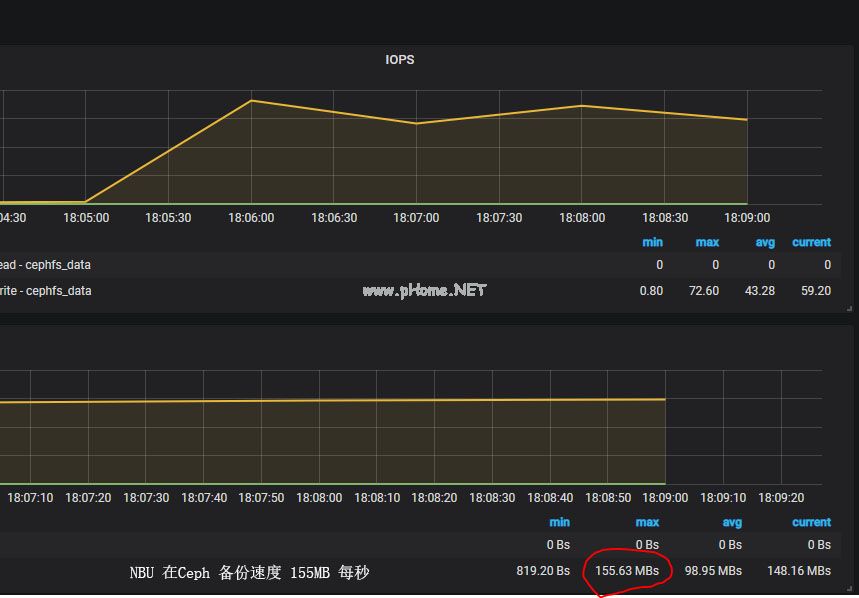Click the yellow color marker for write series
Image resolution: width=859 pixels, height=598 pixels.
(3, 290)
